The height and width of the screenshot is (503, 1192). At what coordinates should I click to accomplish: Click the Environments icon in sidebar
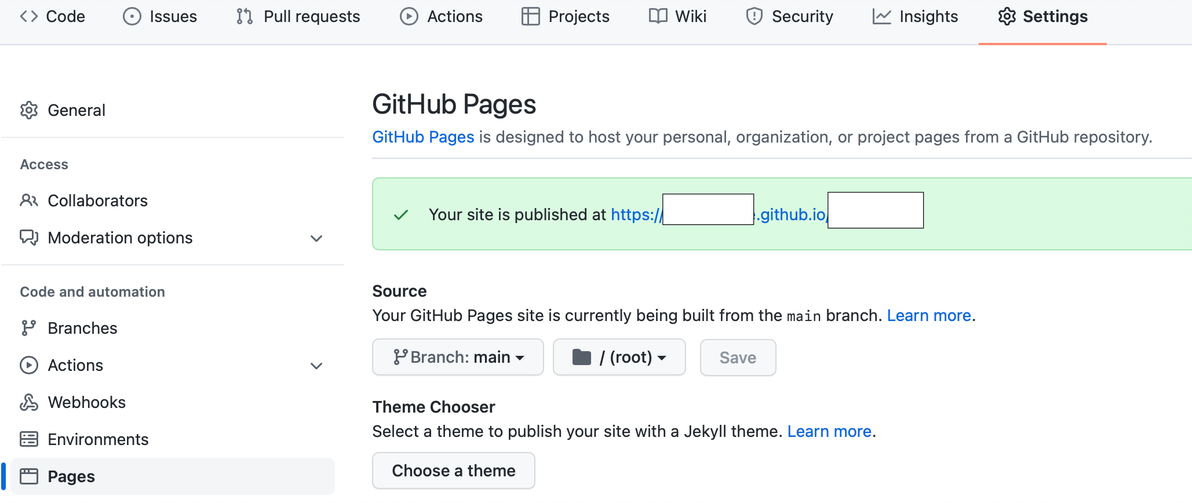pos(29,439)
